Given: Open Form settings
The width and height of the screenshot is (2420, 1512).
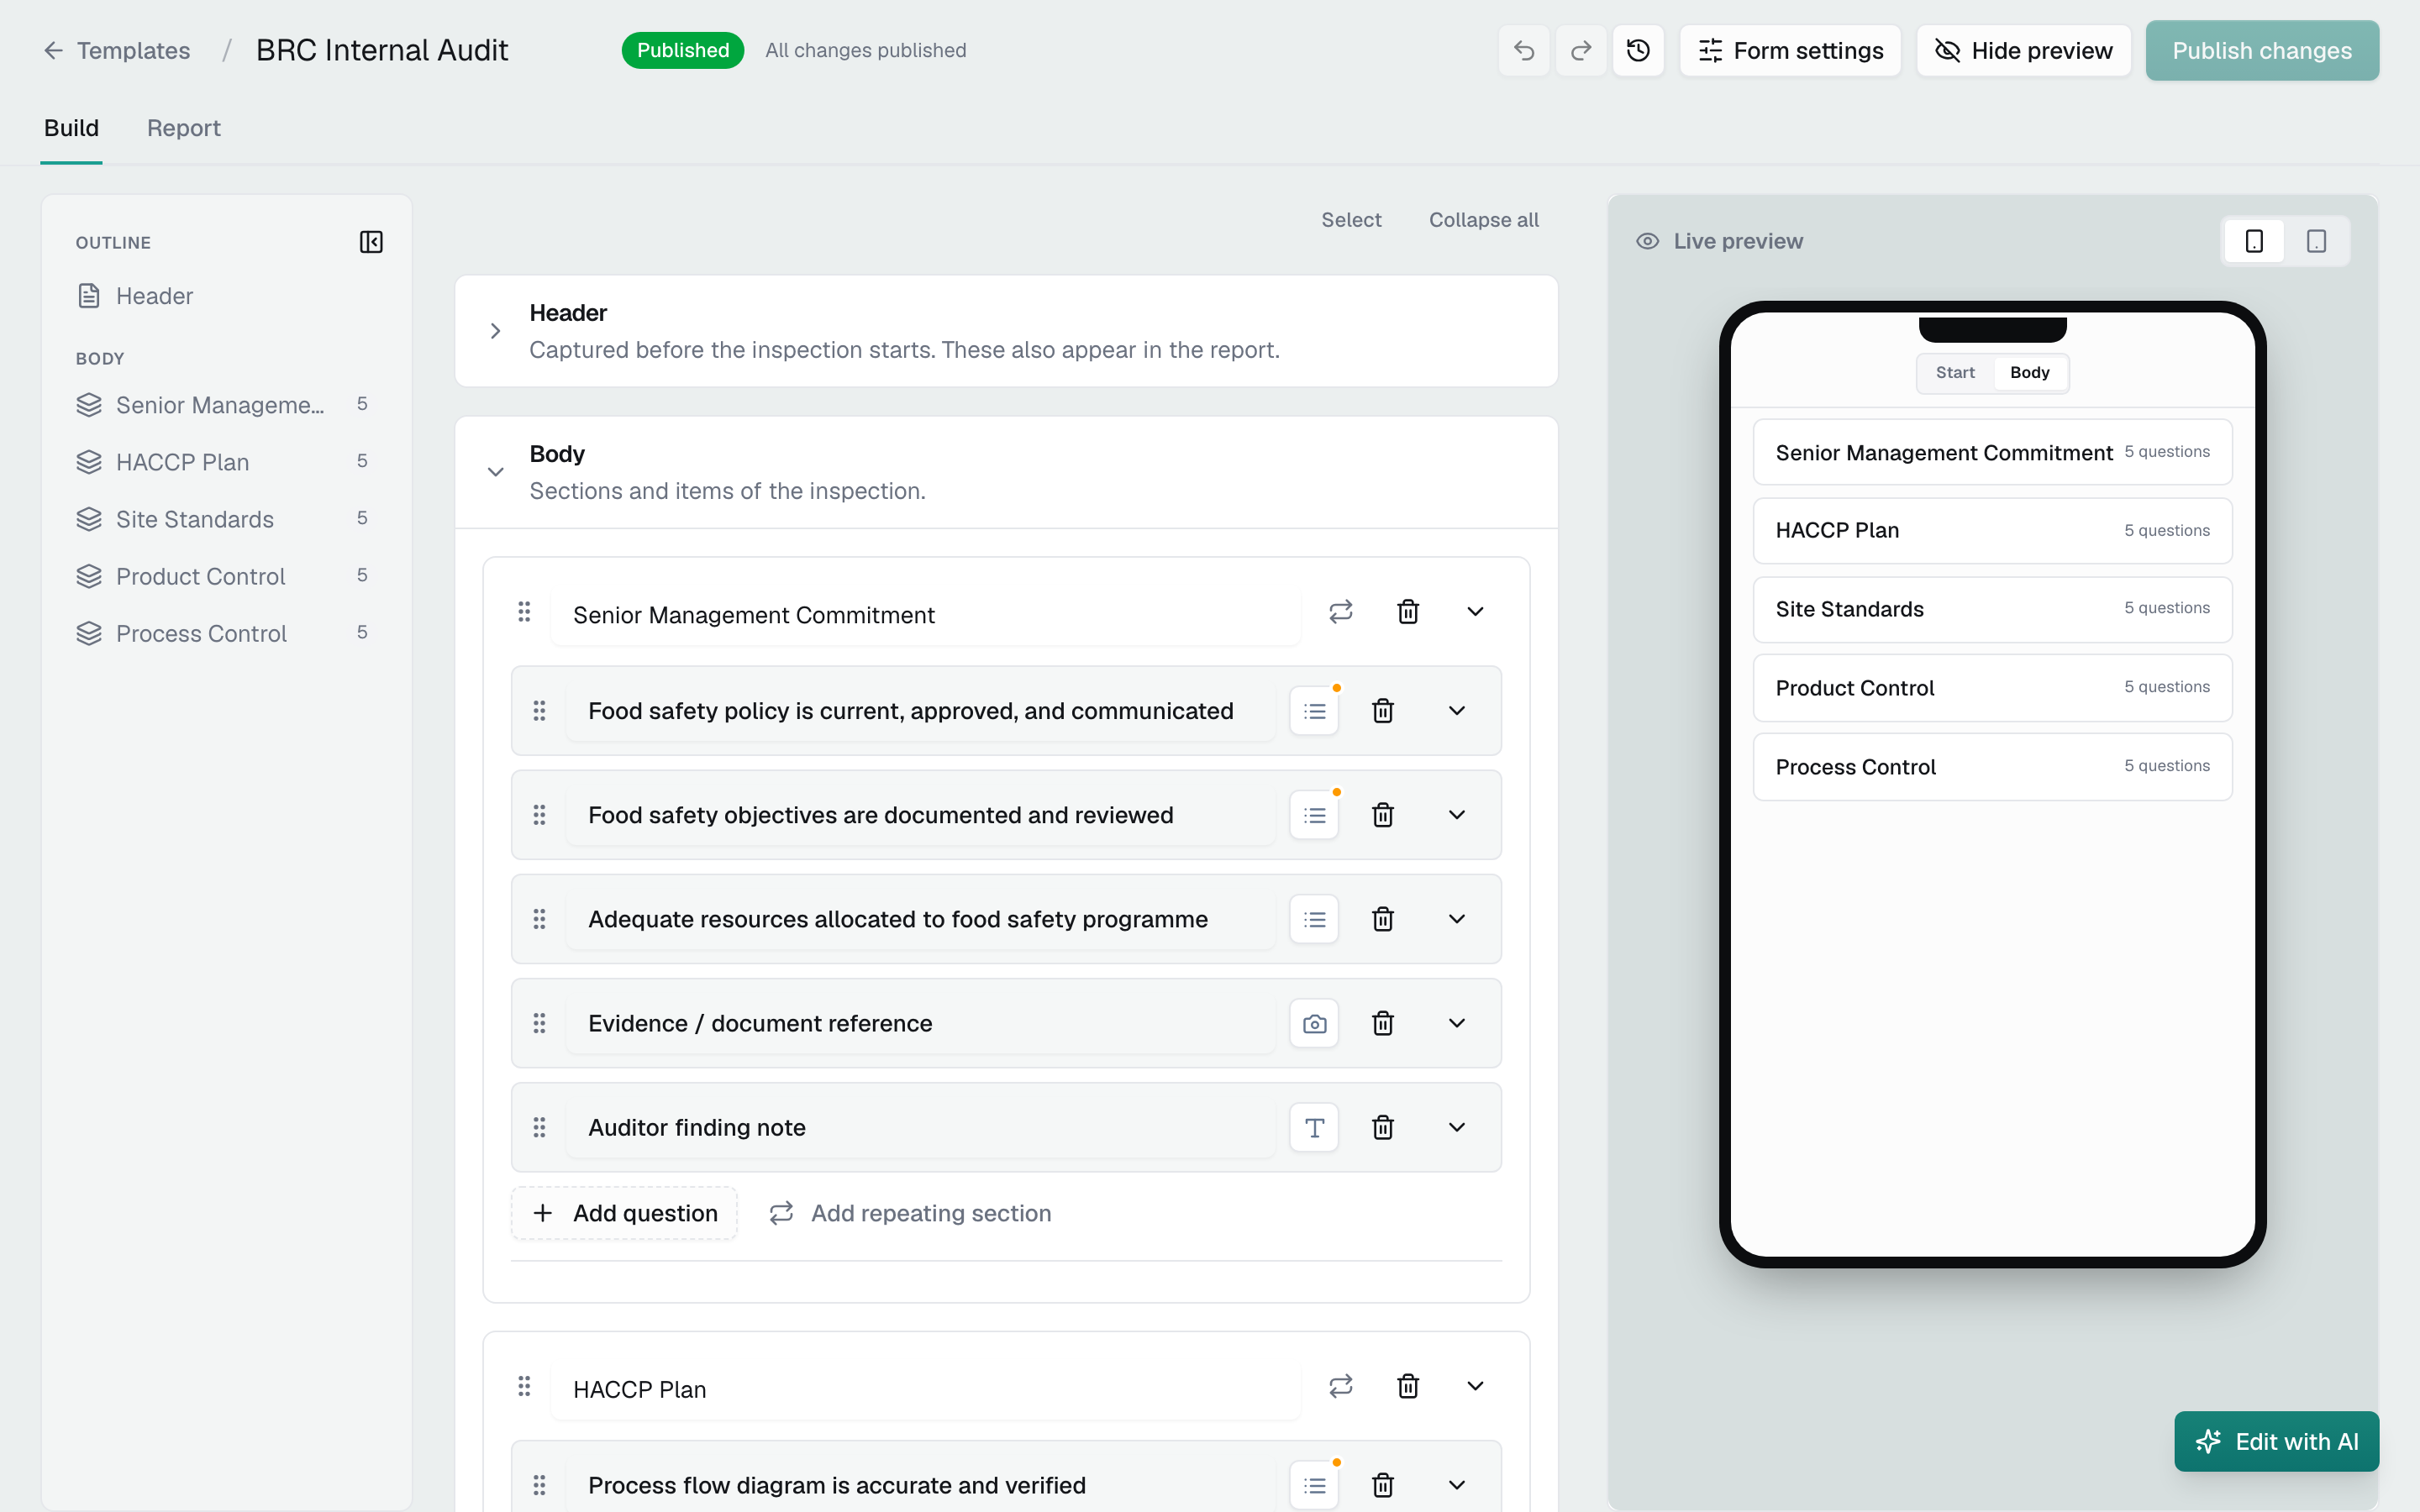Looking at the screenshot, I should pos(1790,50).
